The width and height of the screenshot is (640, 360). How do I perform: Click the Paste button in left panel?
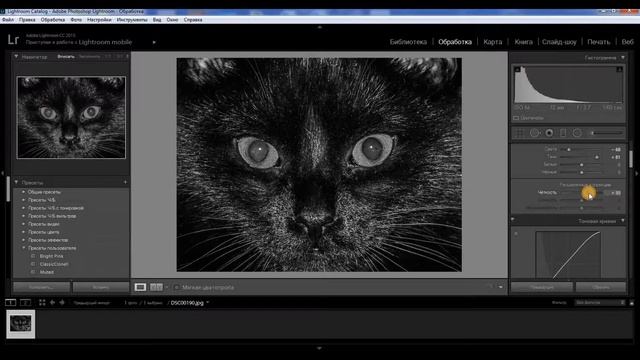coord(100,287)
